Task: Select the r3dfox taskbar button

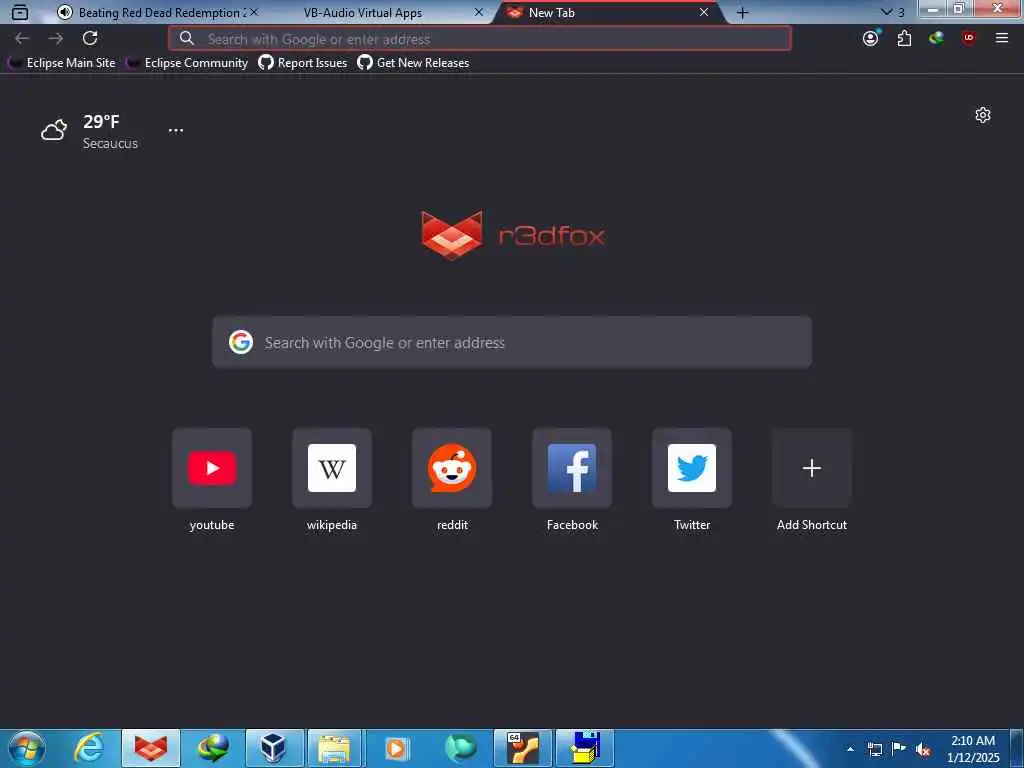Action: [x=151, y=748]
